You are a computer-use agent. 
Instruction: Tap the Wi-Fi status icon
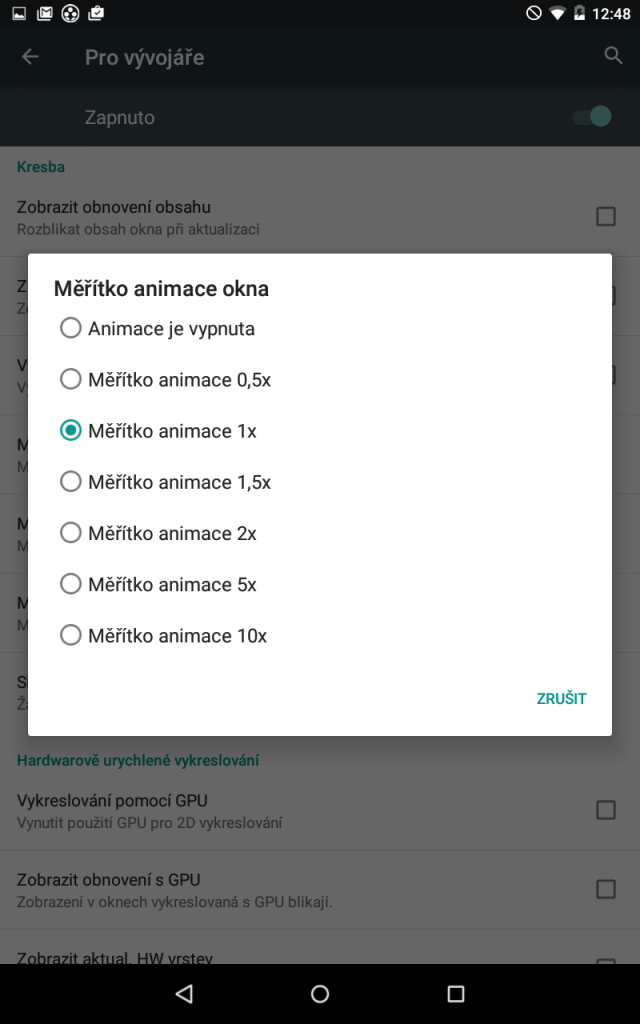click(557, 13)
